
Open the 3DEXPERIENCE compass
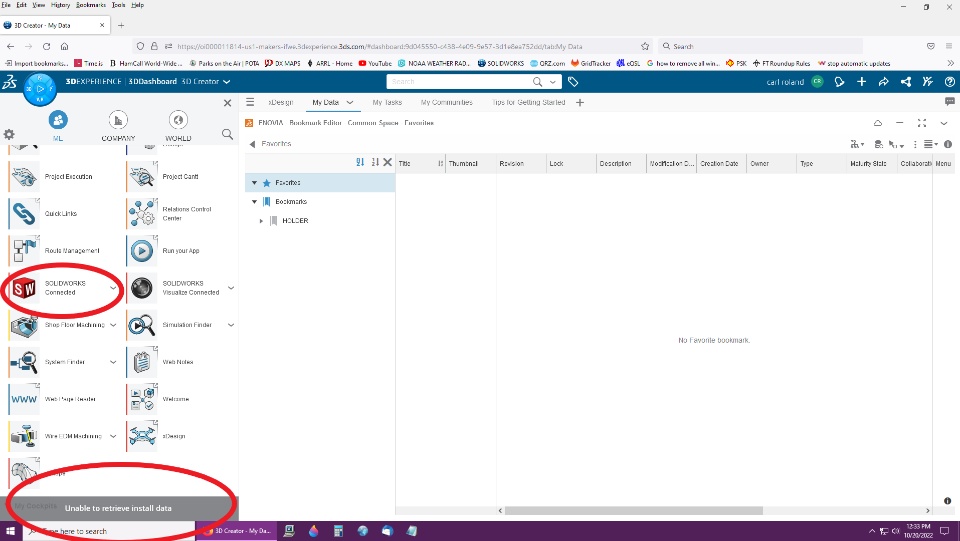click(x=40, y=89)
